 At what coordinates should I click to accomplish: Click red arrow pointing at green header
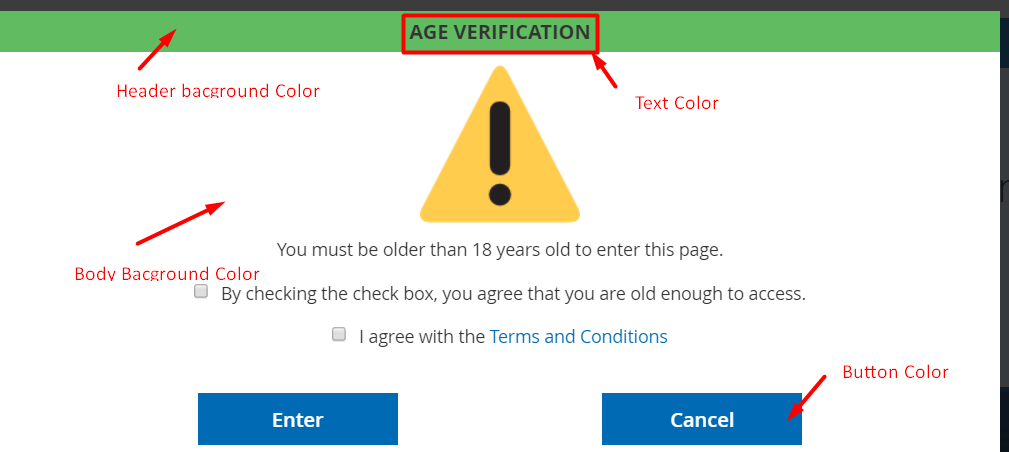coord(156,49)
